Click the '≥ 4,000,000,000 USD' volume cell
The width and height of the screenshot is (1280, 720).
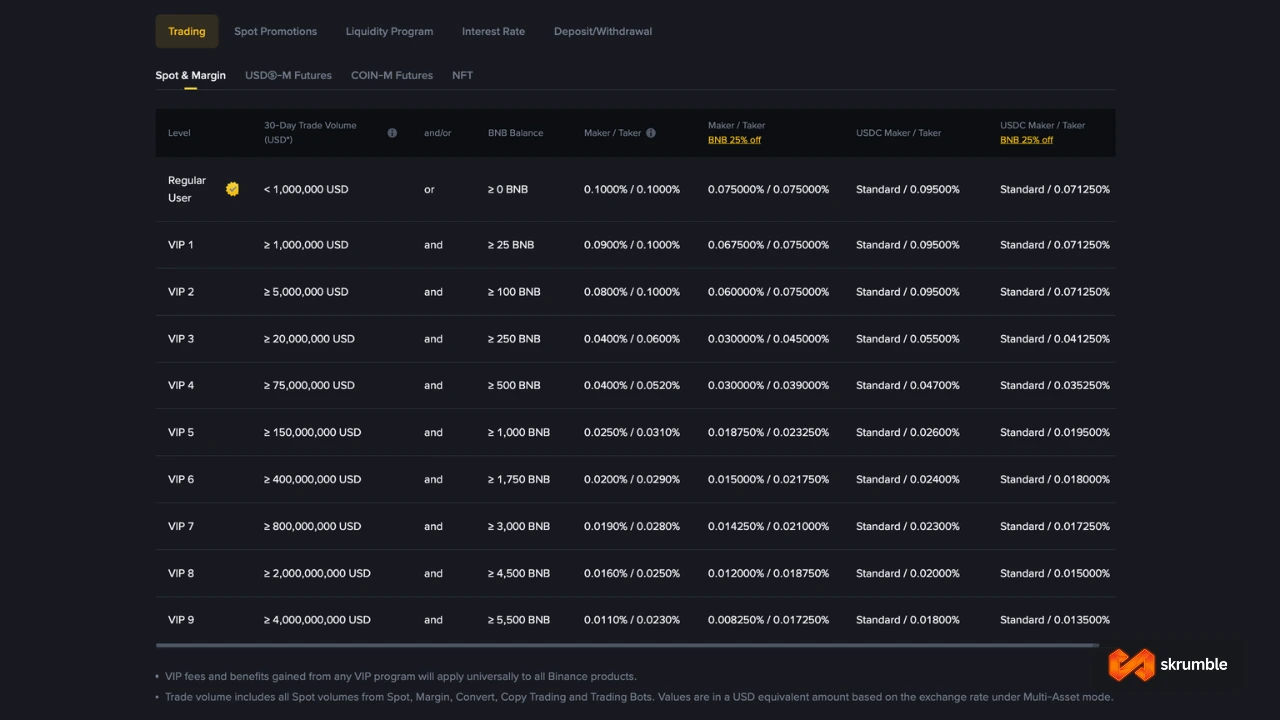317,620
